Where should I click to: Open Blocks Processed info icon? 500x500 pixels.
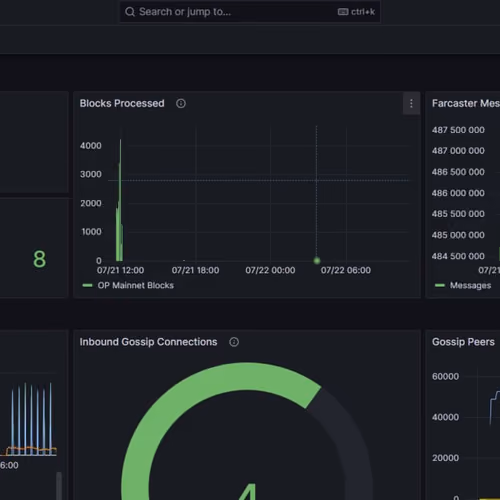181,103
